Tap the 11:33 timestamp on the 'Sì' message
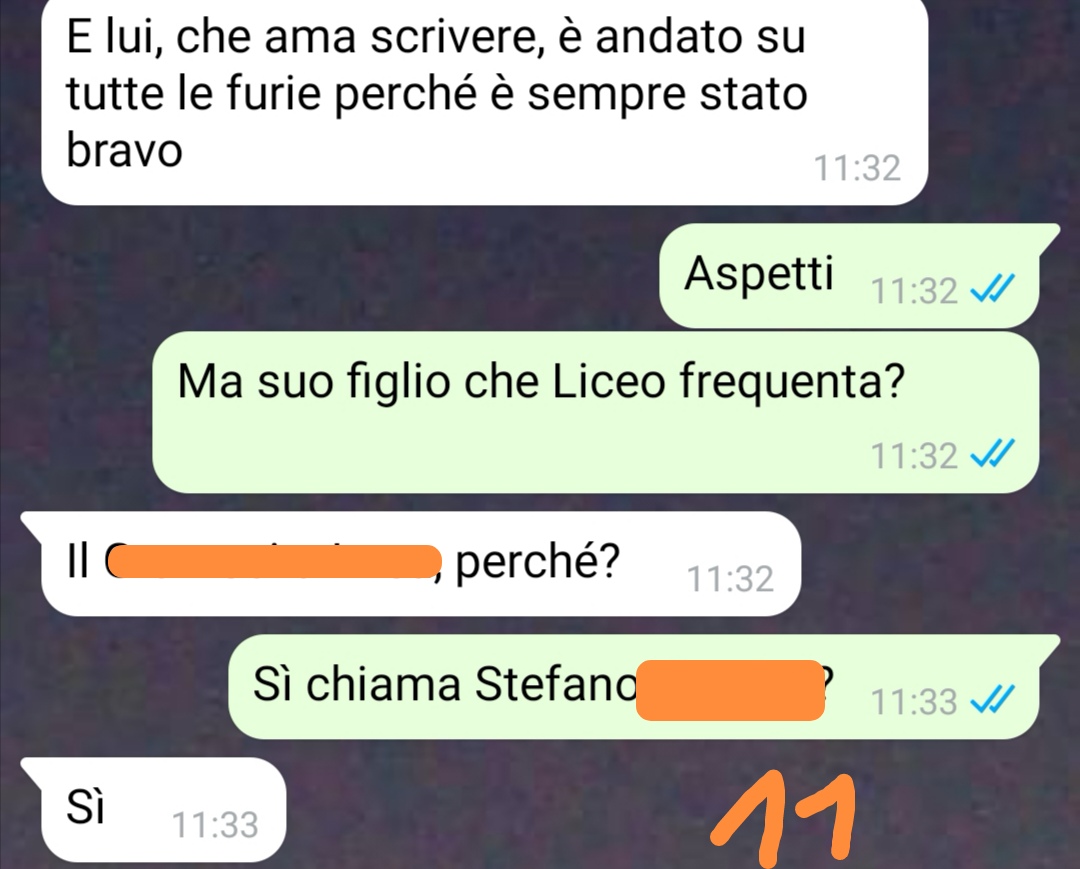This screenshot has width=1080, height=869. [214, 825]
